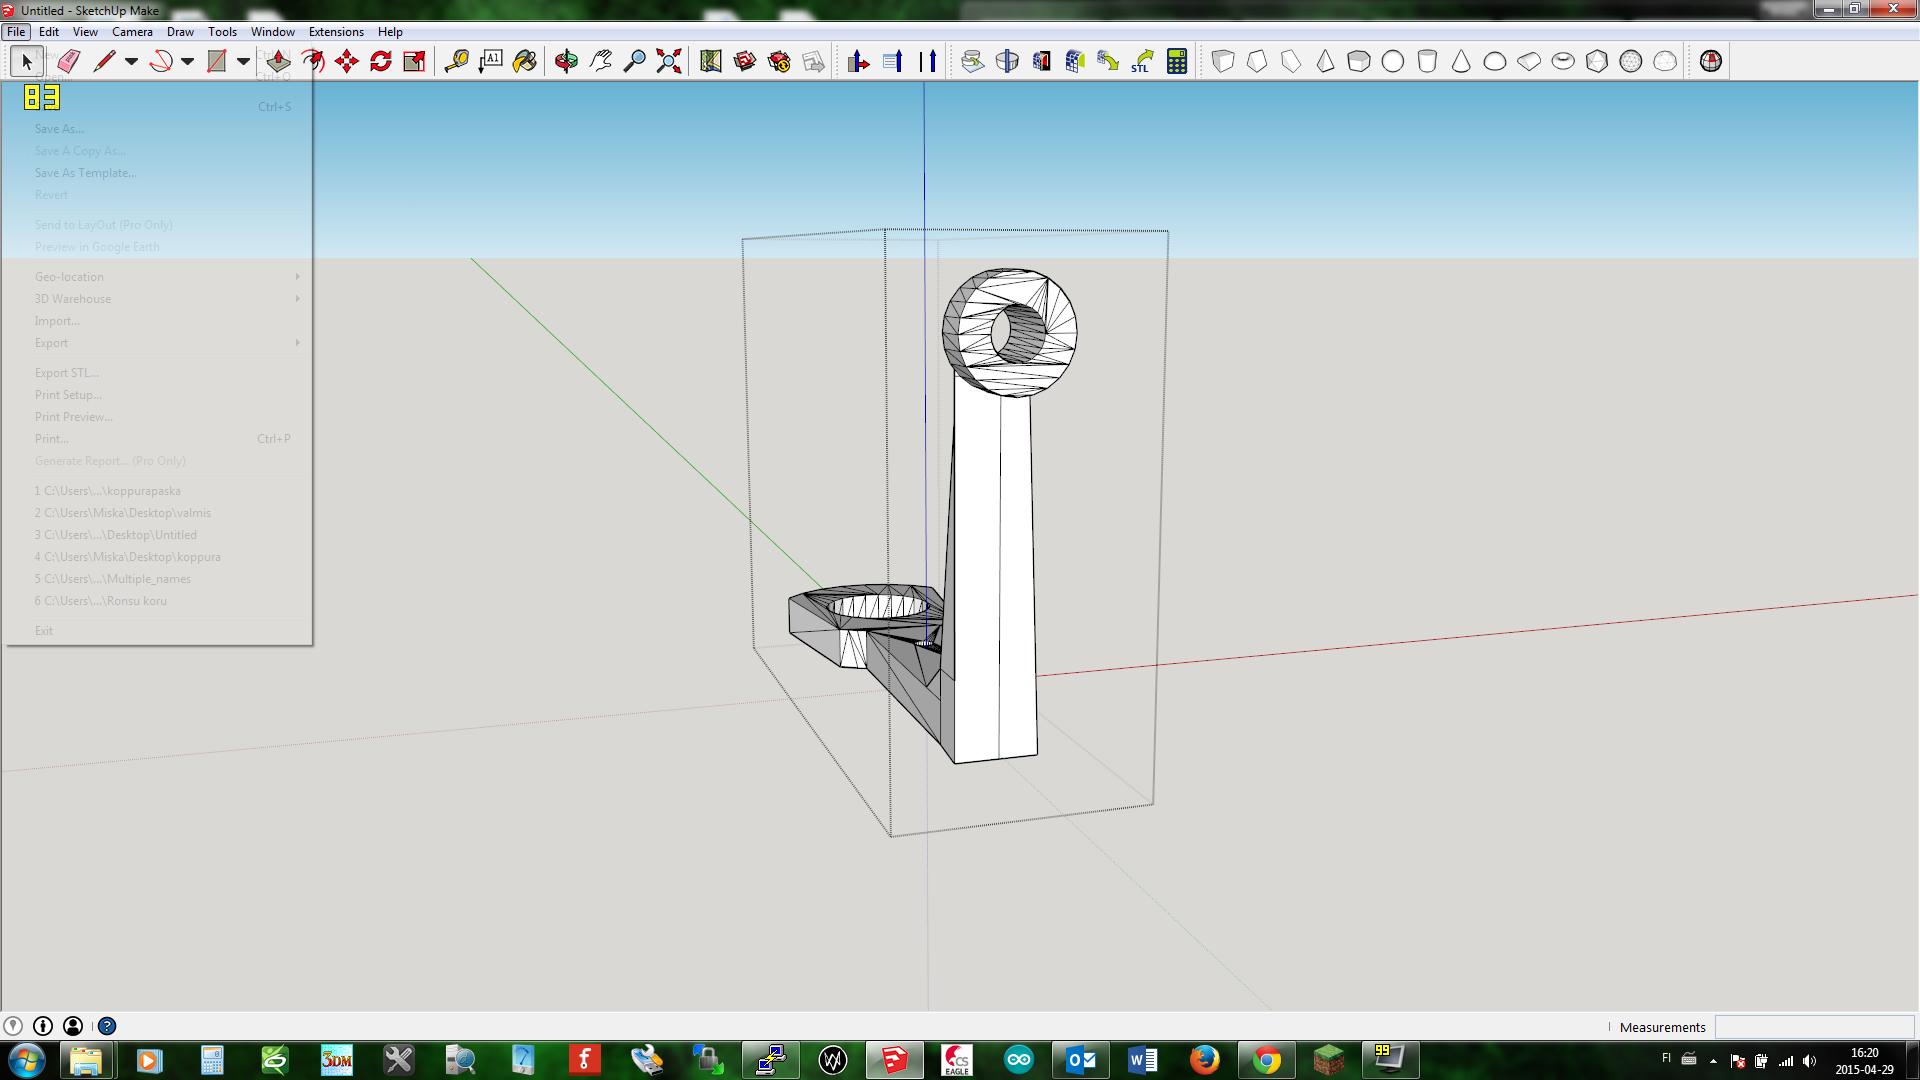1920x1080 pixels.
Task: Select the Rotate tool
Action: pos(380,61)
